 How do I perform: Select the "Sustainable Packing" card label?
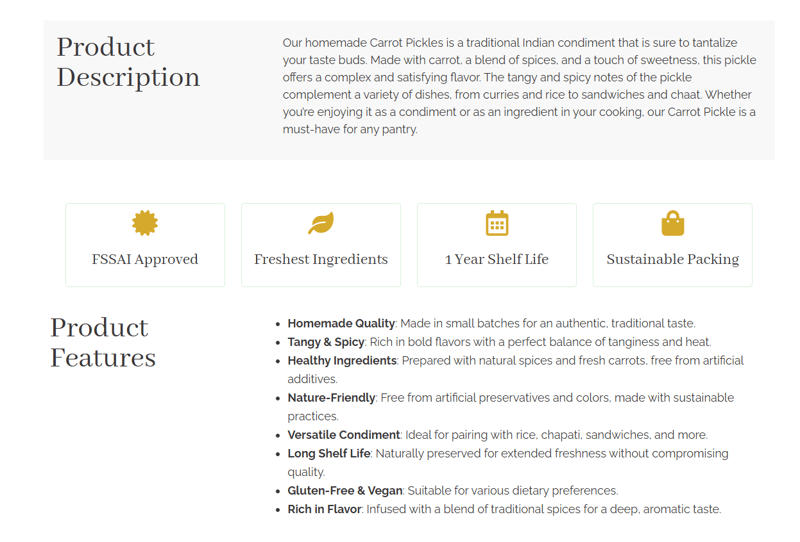coord(673,259)
